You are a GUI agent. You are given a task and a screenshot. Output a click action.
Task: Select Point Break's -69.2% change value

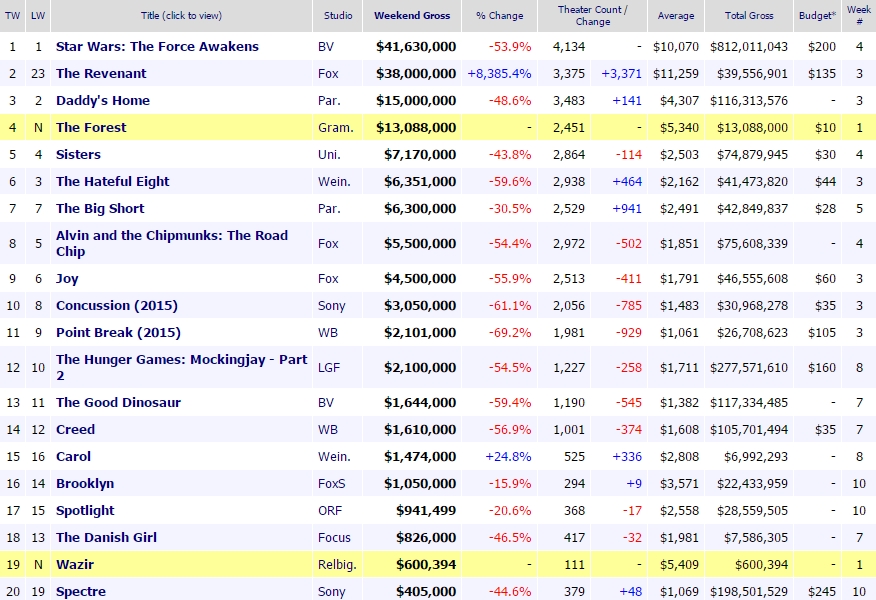(x=510, y=332)
